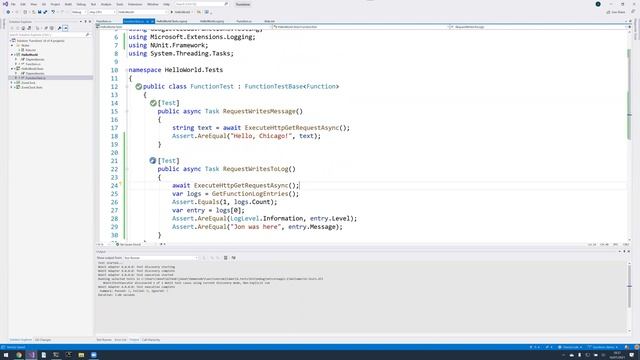Open the Show output from dropdown
This screenshot has height=360, width=640.
coord(161,258)
